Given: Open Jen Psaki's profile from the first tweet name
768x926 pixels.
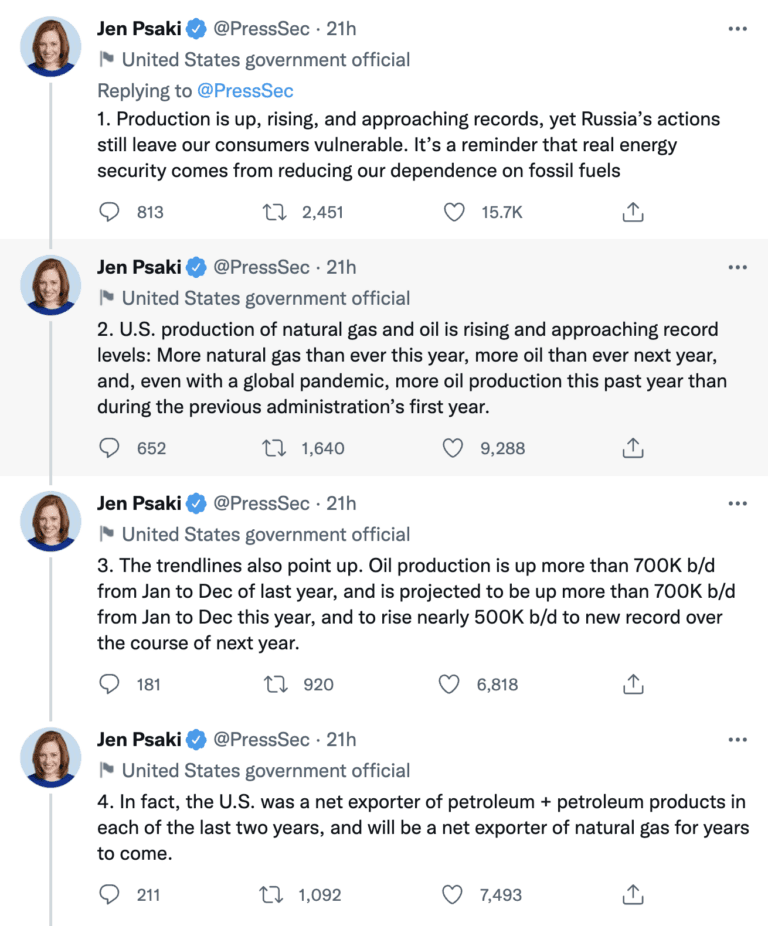Looking at the screenshot, I should (139, 30).
